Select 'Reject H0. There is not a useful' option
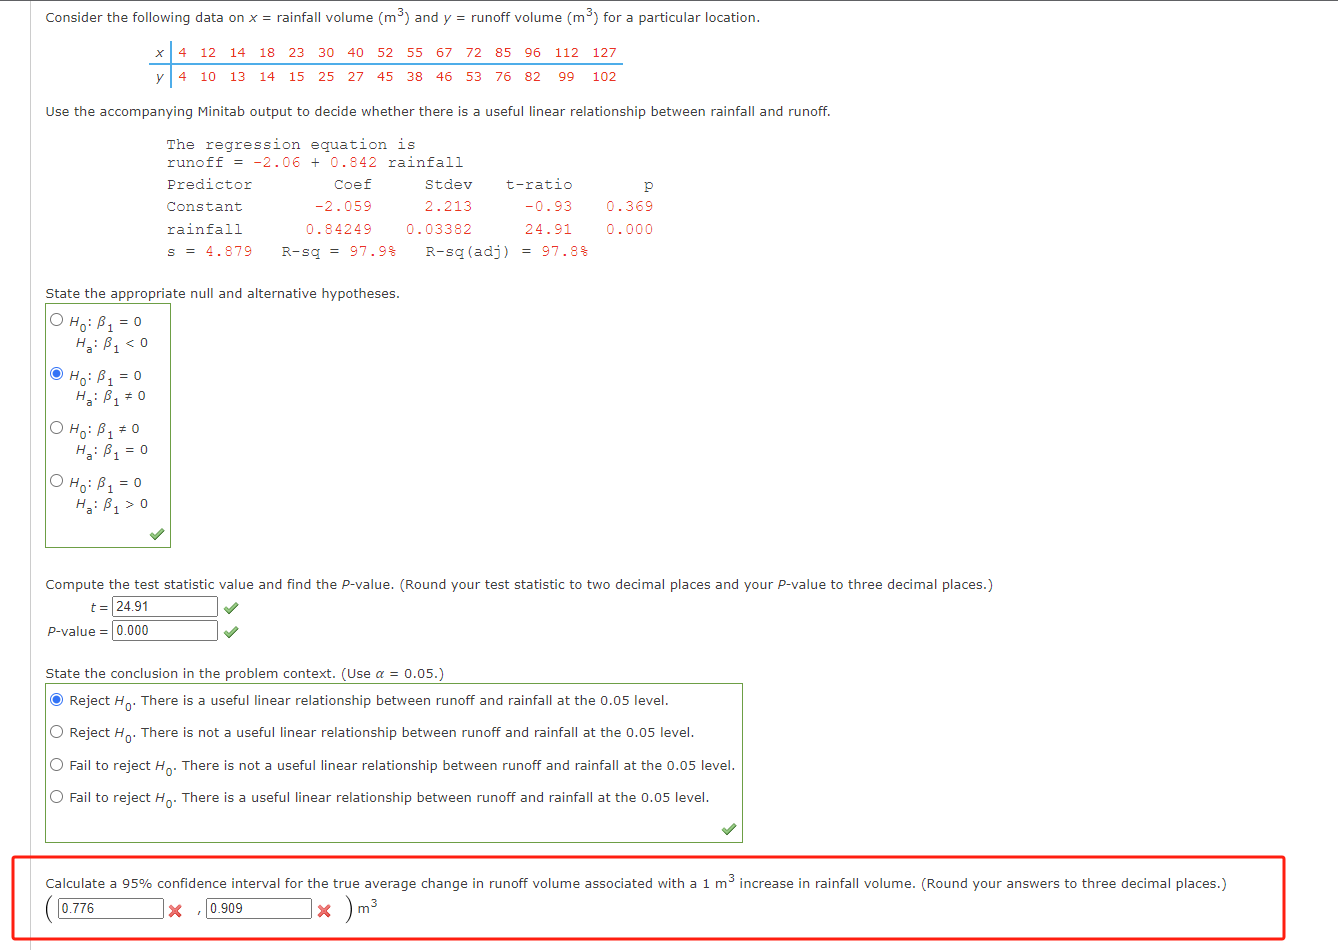 click(x=57, y=731)
